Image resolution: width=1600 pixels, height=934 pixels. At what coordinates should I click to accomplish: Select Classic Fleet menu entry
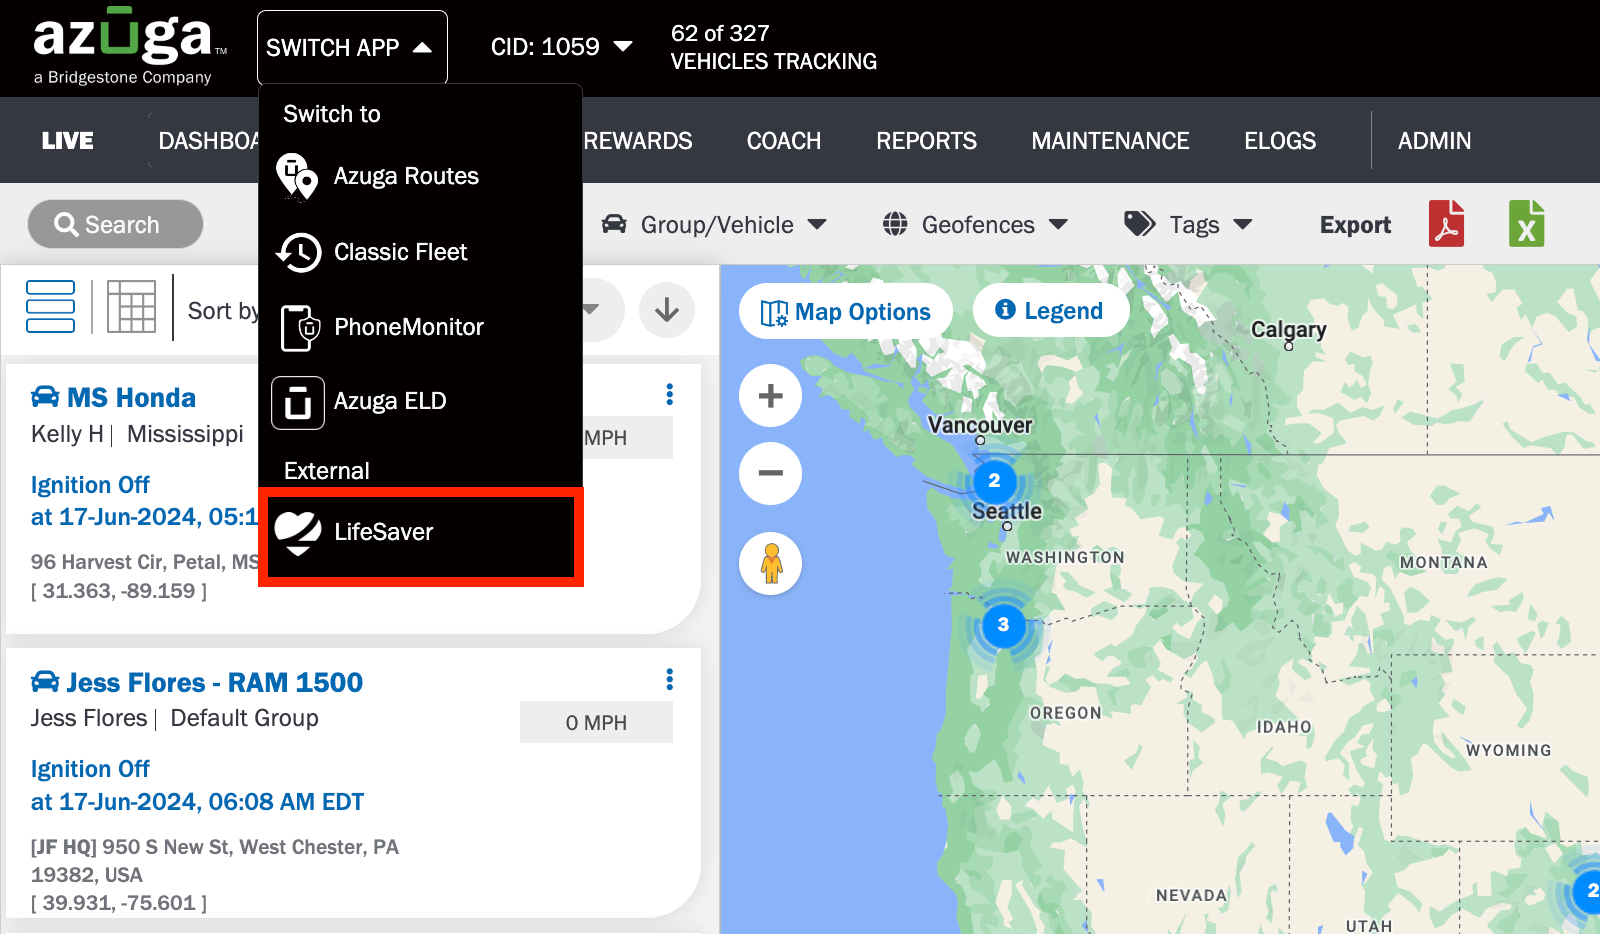[x=420, y=252]
